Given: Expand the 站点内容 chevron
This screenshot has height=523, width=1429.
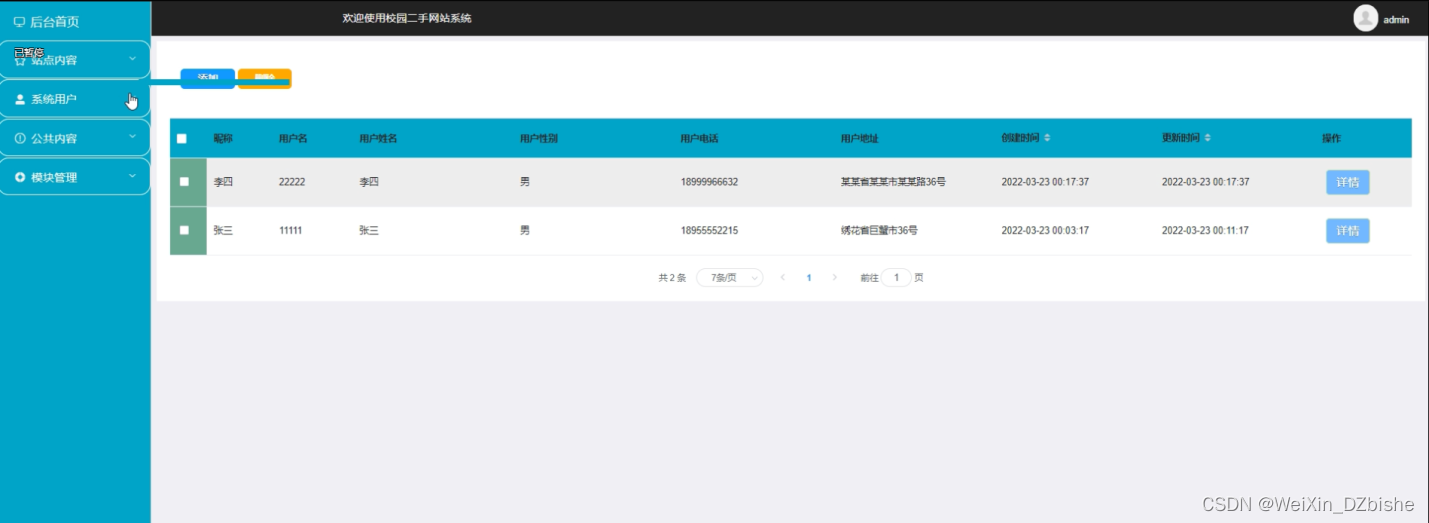Looking at the screenshot, I should pyautogui.click(x=132, y=59).
